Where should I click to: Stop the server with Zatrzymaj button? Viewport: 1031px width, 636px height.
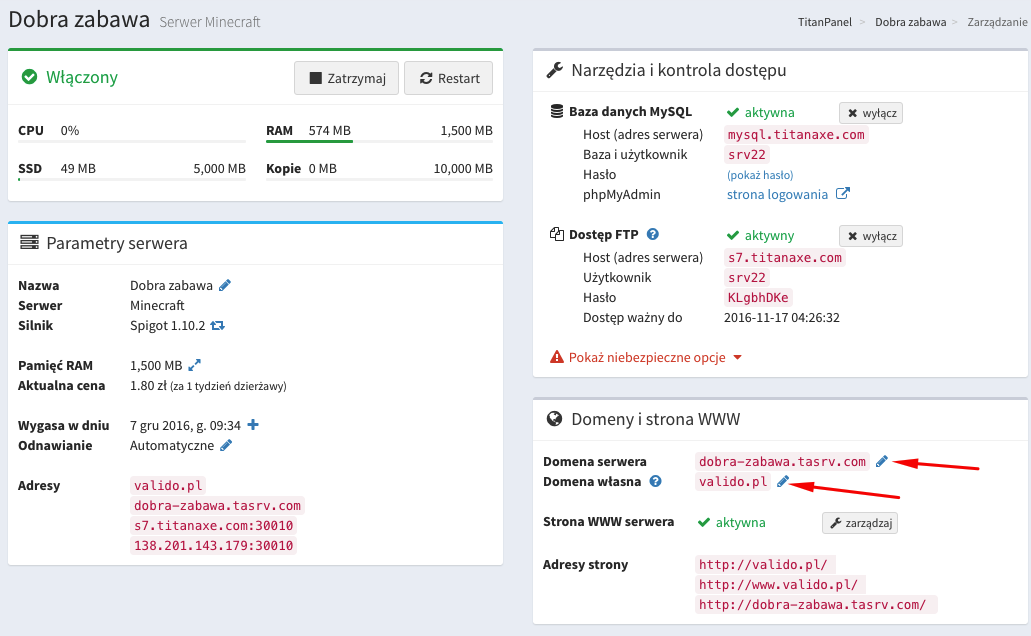tap(347, 78)
